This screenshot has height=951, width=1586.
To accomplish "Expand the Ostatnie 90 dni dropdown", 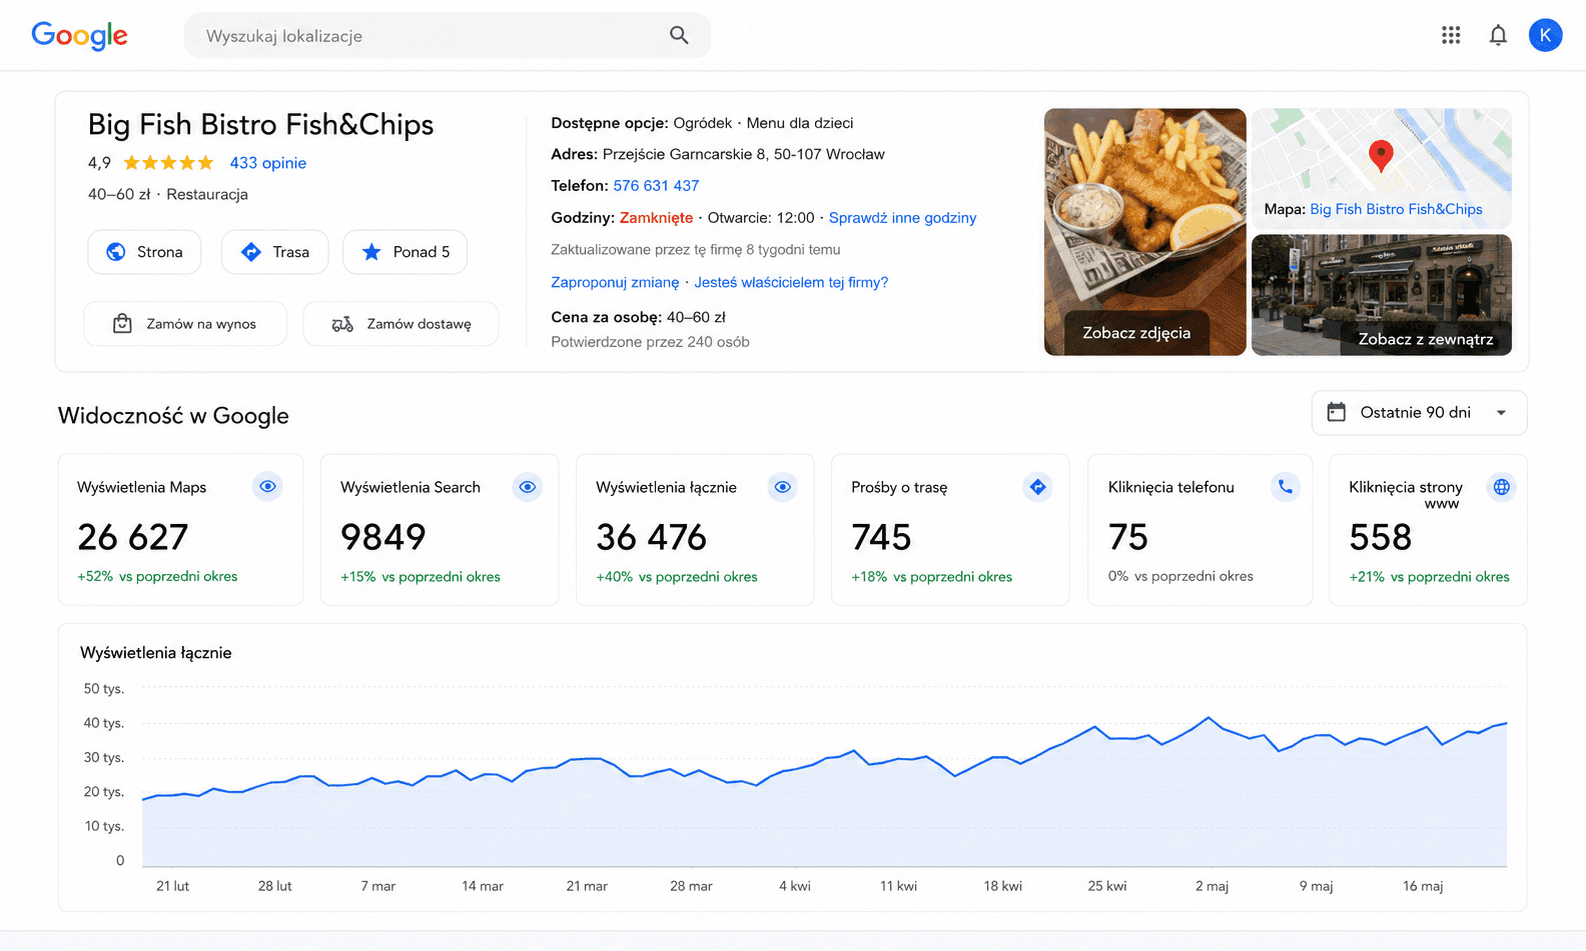I will click(1419, 413).
